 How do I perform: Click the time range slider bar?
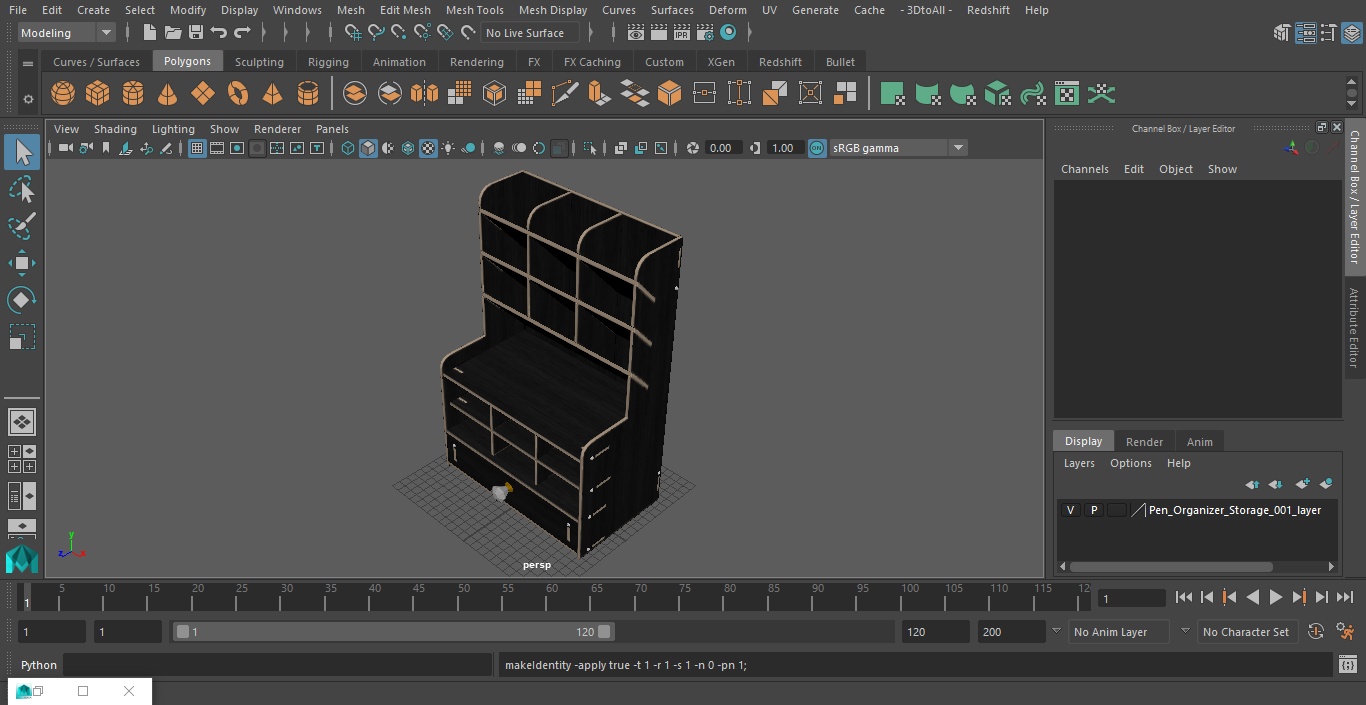coord(394,632)
